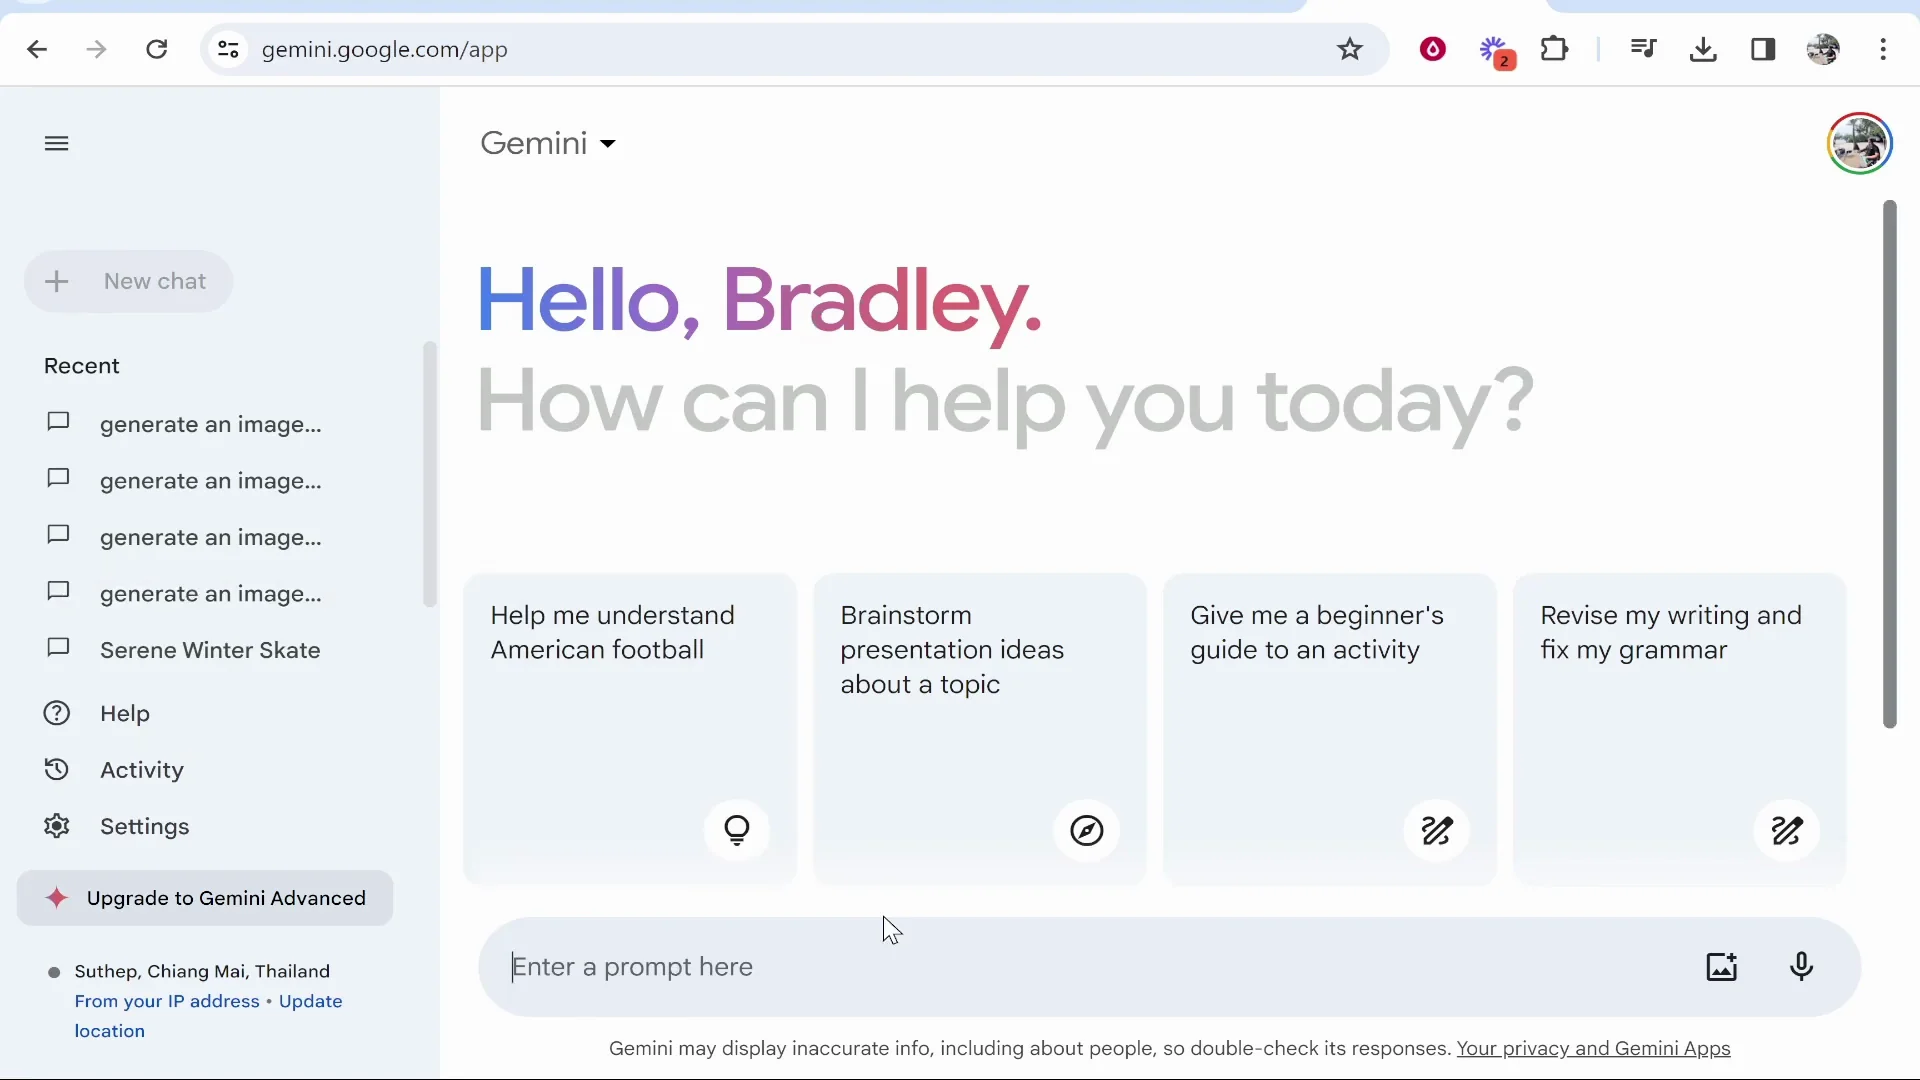Expand Chrome browser extensions menu
Screen dimensions: 1920x1080
point(1556,49)
